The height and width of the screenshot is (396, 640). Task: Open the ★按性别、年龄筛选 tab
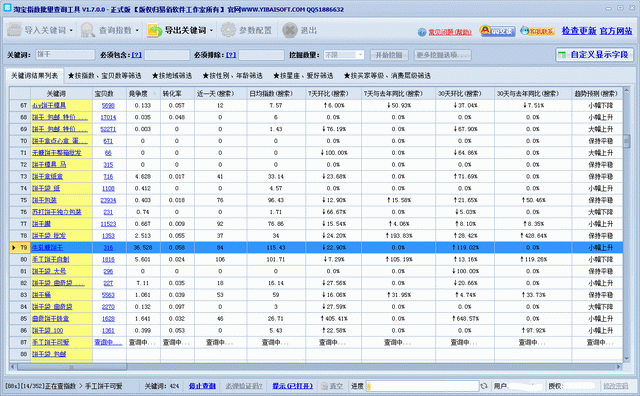pyautogui.click(x=233, y=76)
